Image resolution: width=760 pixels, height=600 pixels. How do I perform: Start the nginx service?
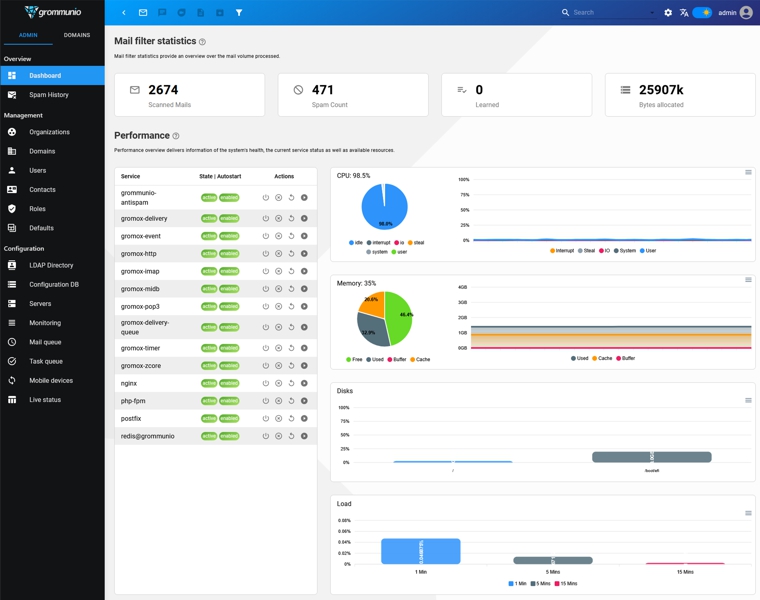coord(305,383)
